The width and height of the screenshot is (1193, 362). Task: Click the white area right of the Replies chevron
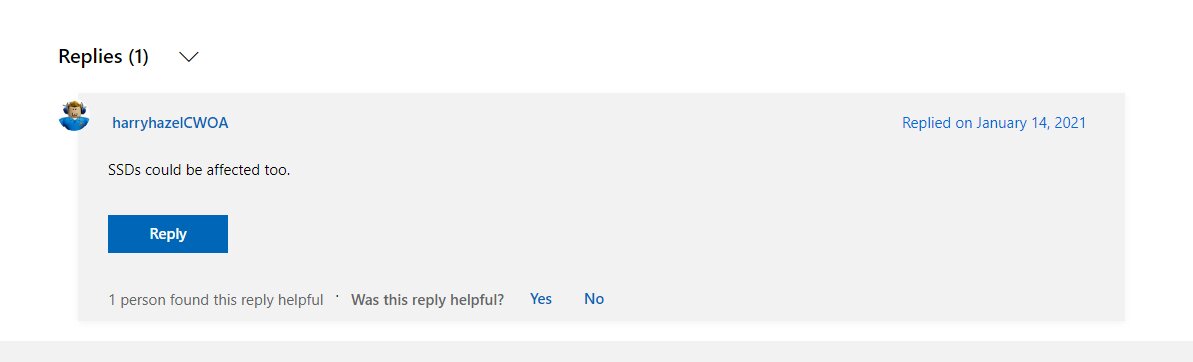pos(609,57)
